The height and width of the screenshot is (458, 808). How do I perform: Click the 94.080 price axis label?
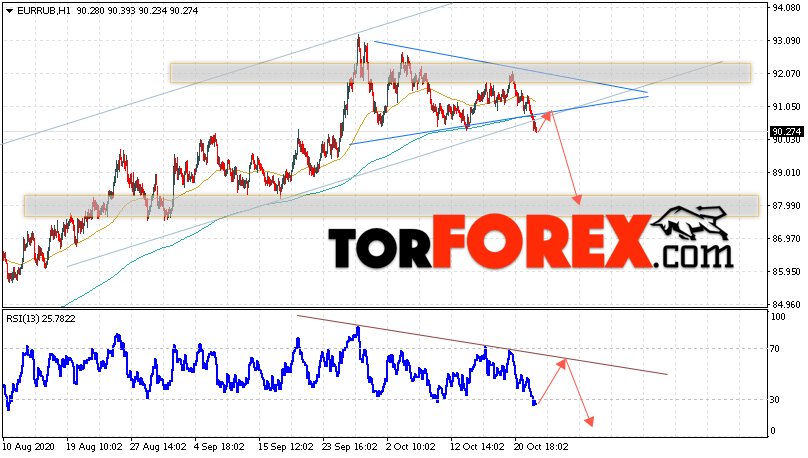[x=786, y=8]
